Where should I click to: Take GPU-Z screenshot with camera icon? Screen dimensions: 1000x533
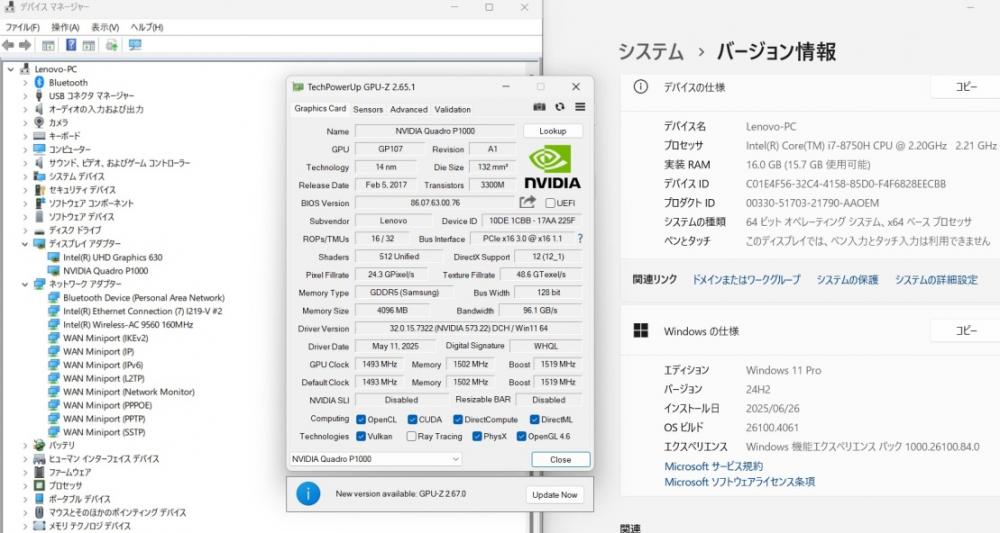pyautogui.click(x=539, y=107)
